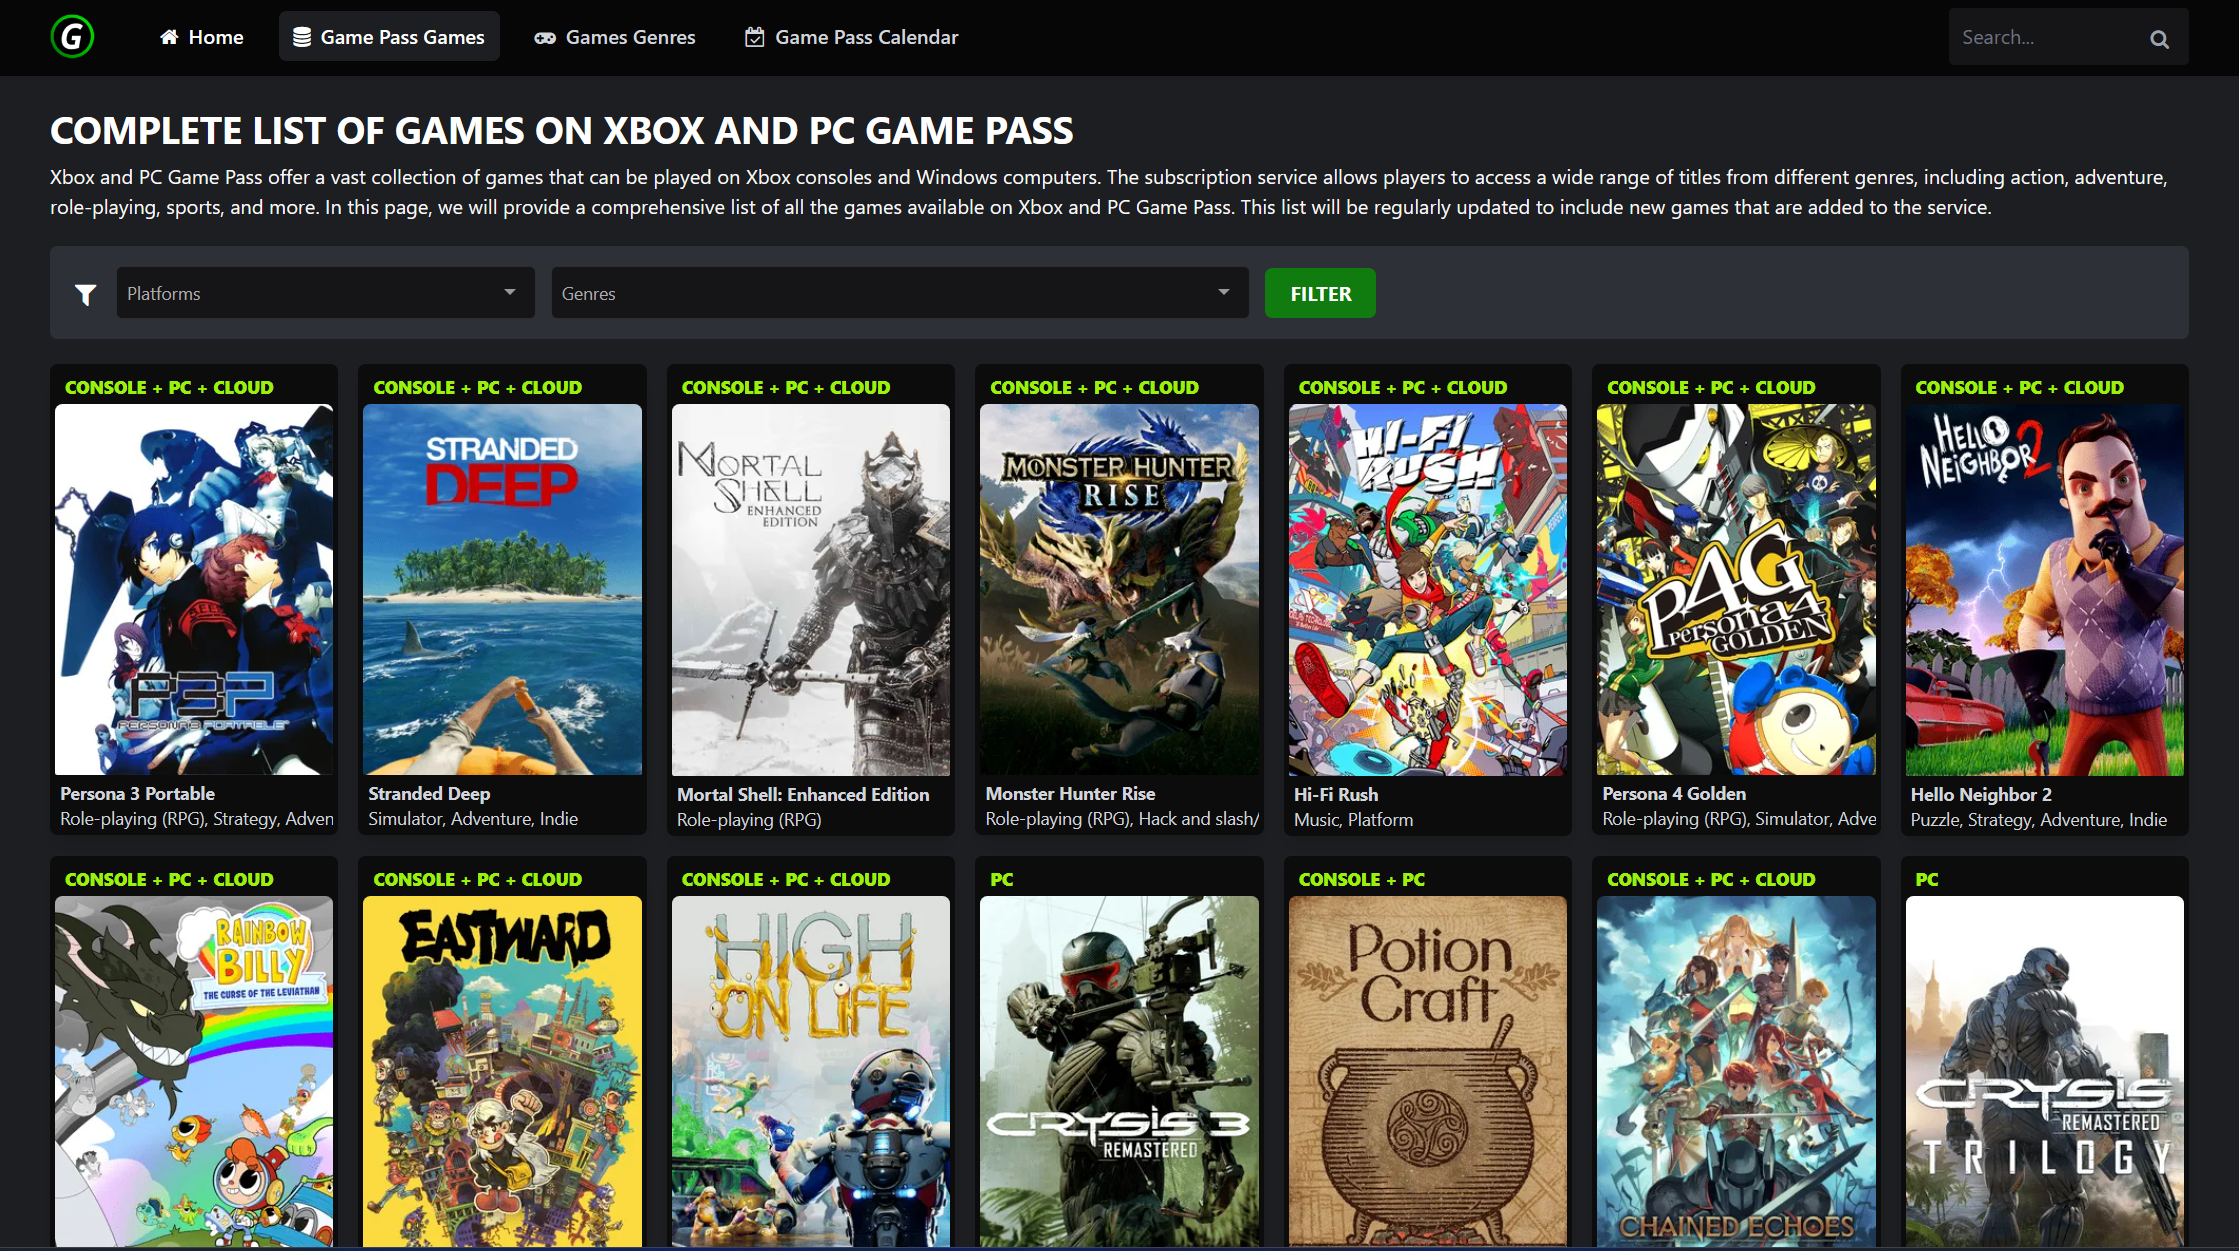The image size is (2239, 1251).
Task: Open the Eastward cover art
Action: pyautogui.click(x=502, y=1071)
